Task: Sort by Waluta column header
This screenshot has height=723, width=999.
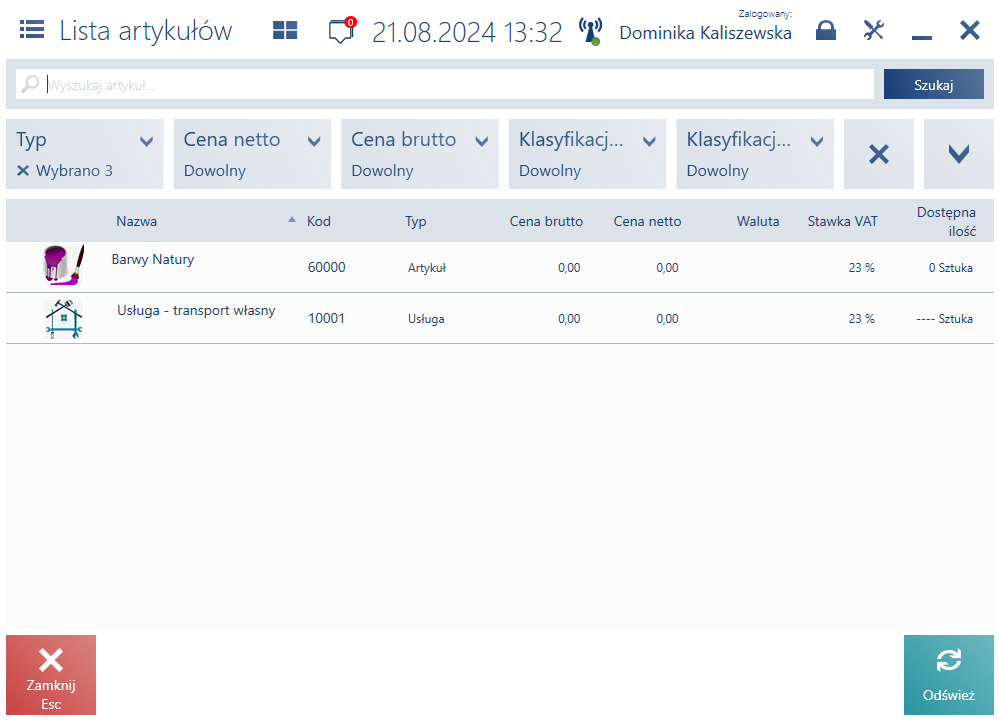Action: pyautogui.click(x=758, y=221)
